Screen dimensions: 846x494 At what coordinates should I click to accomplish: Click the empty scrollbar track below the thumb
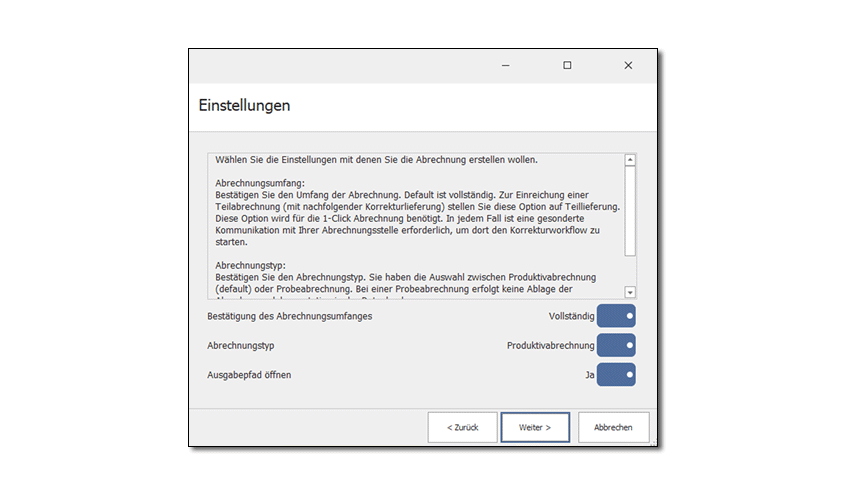pyautogui.click(x=630, y=270)
